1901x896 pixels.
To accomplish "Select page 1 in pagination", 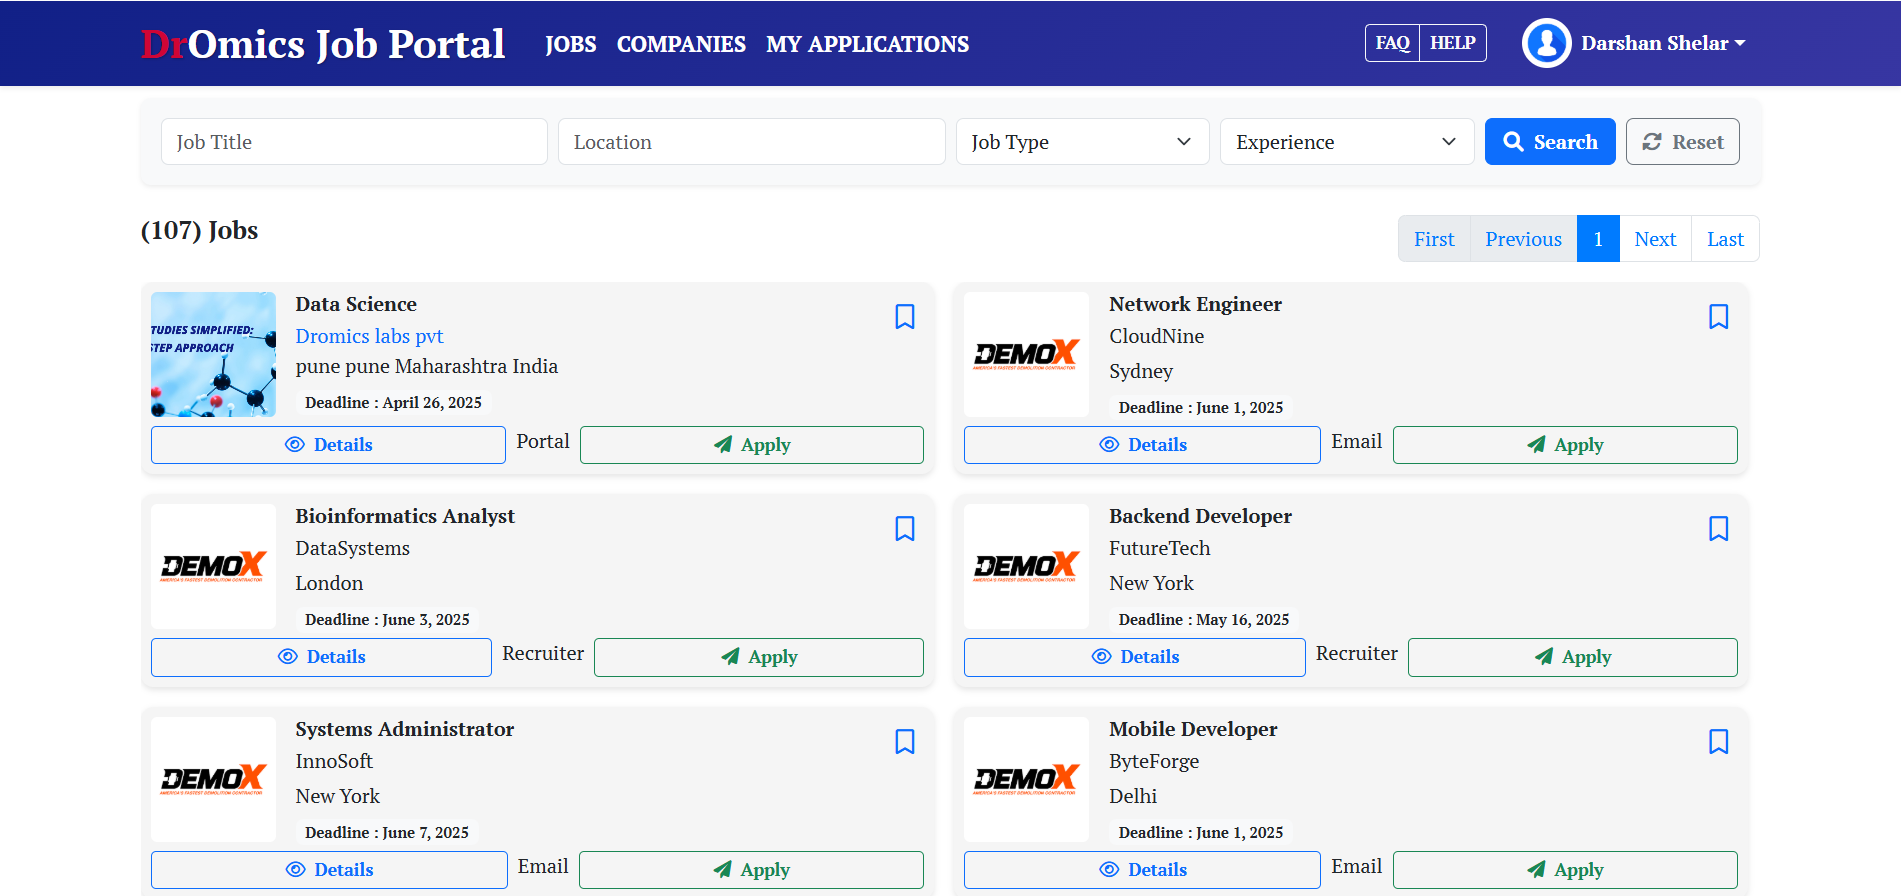I will [x=1598, y=239].
